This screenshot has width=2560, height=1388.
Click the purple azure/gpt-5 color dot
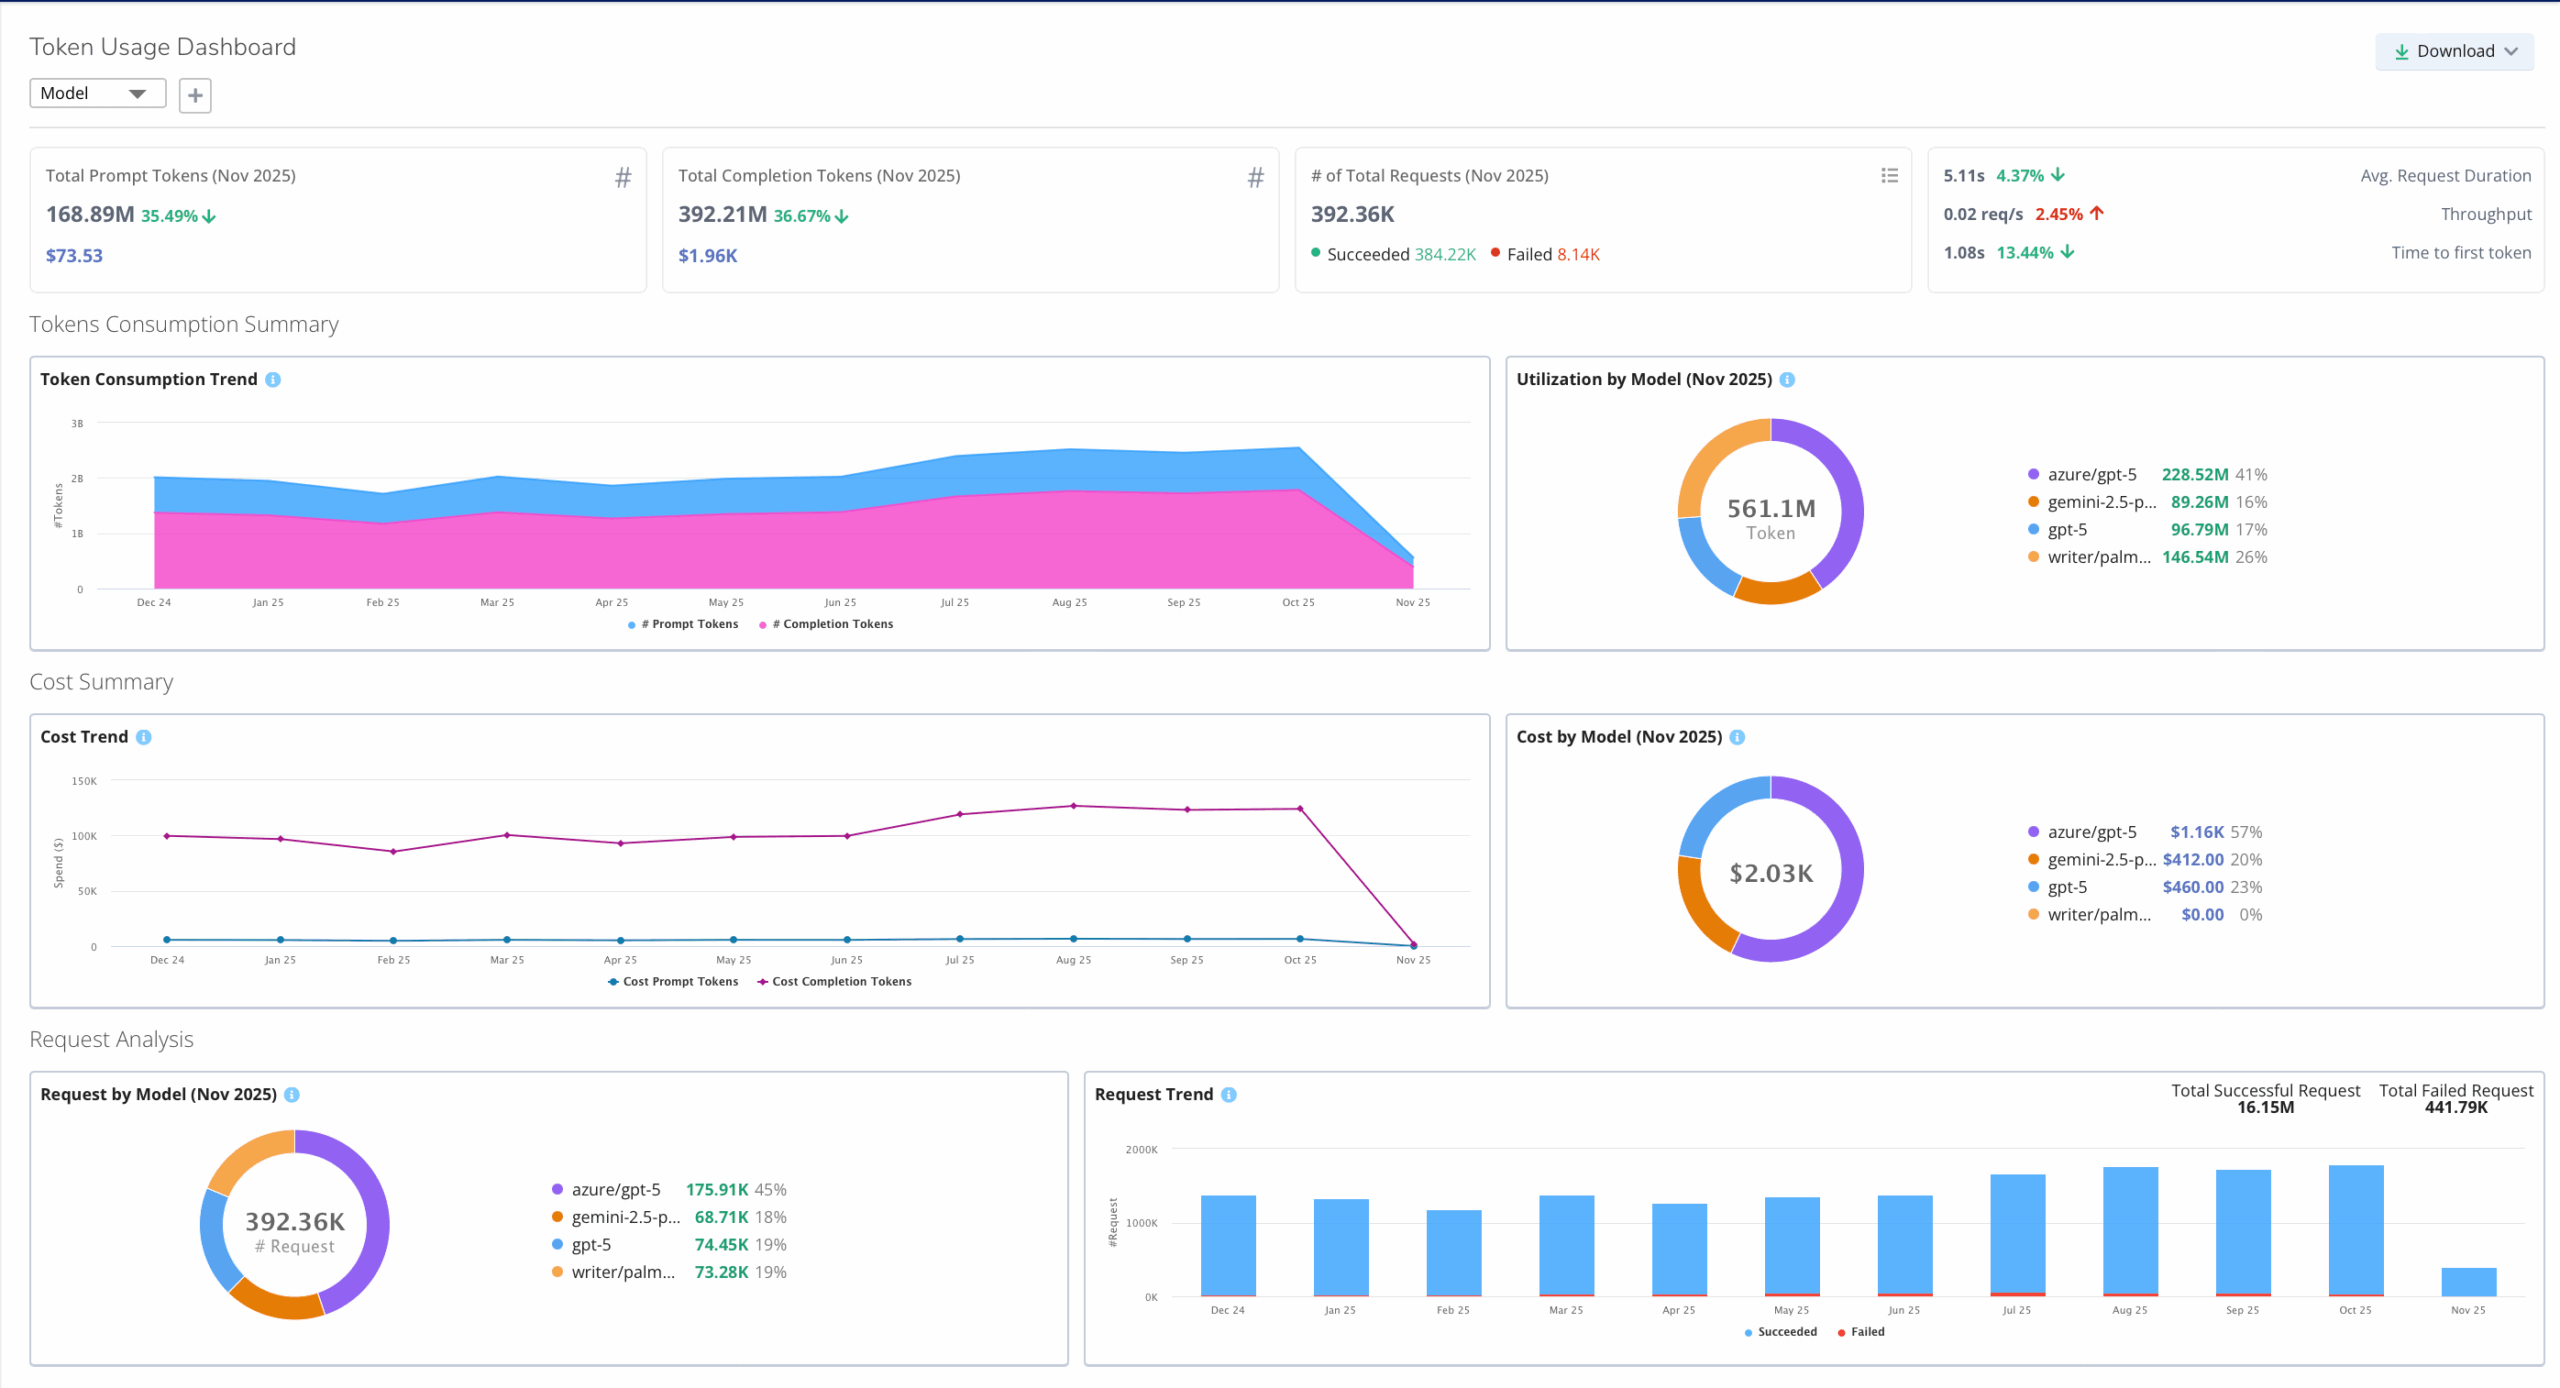(x=2035, y=474)
